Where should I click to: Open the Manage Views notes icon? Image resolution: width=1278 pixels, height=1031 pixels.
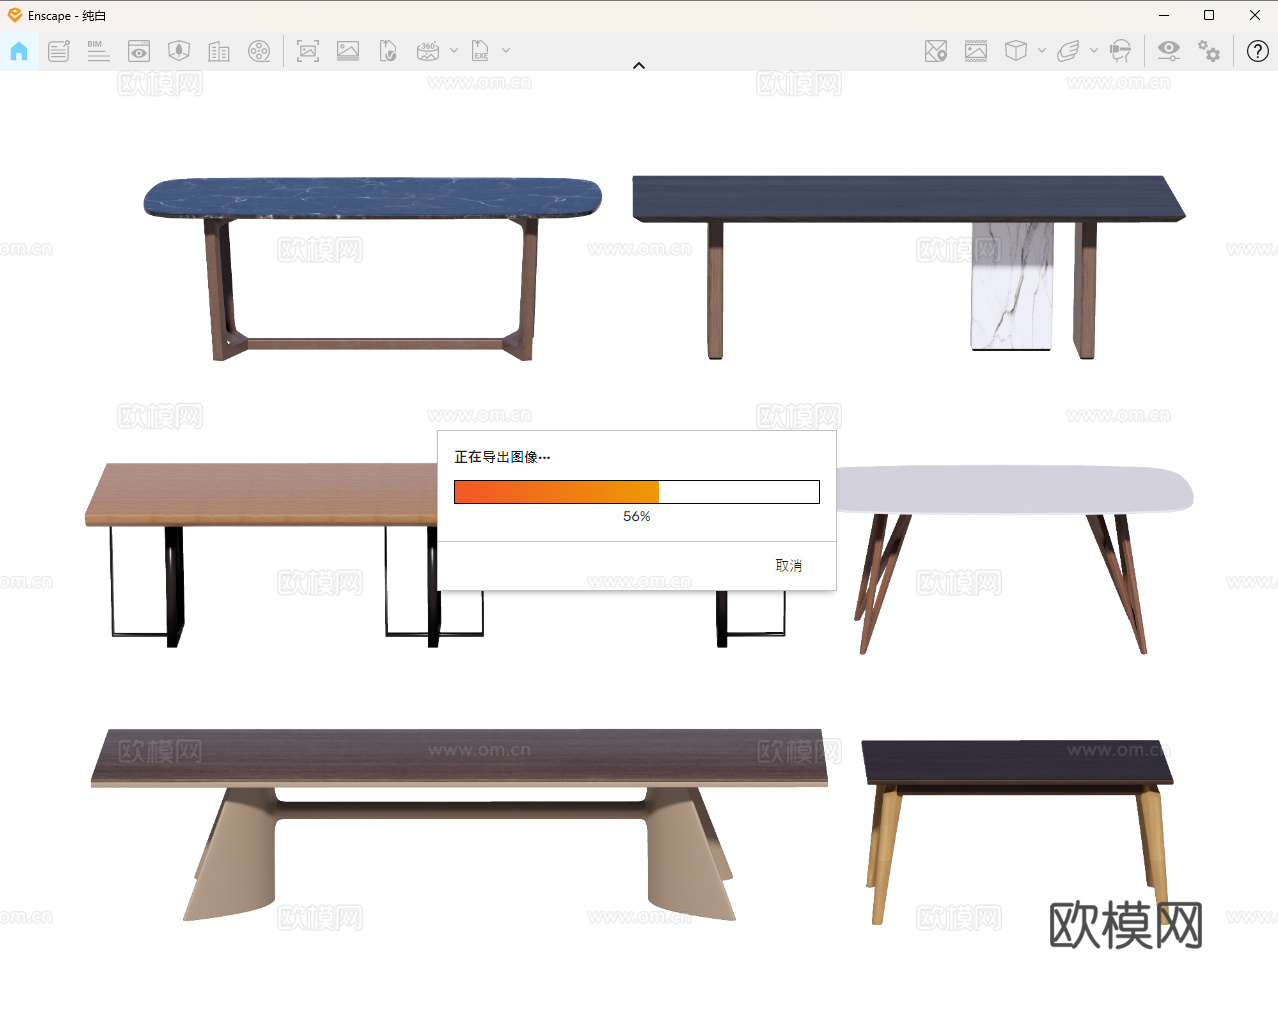pyautogui.click(x=59, y=51)
